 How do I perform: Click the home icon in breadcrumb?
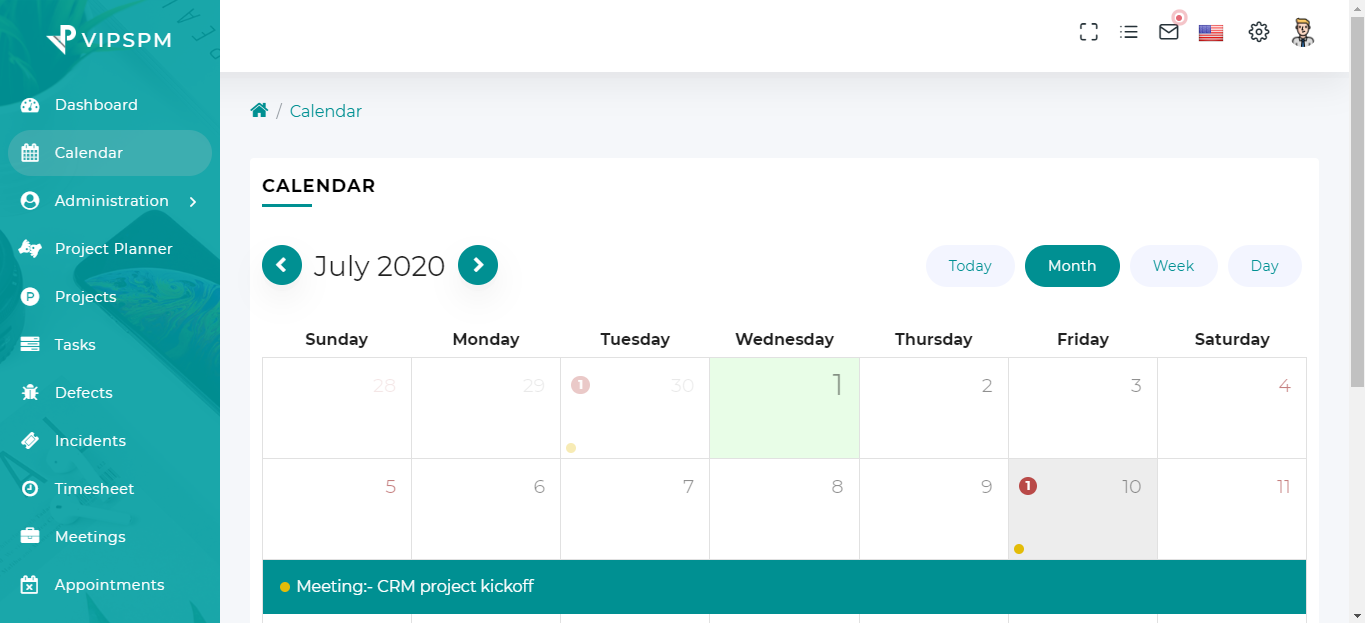tap(259, 111)
